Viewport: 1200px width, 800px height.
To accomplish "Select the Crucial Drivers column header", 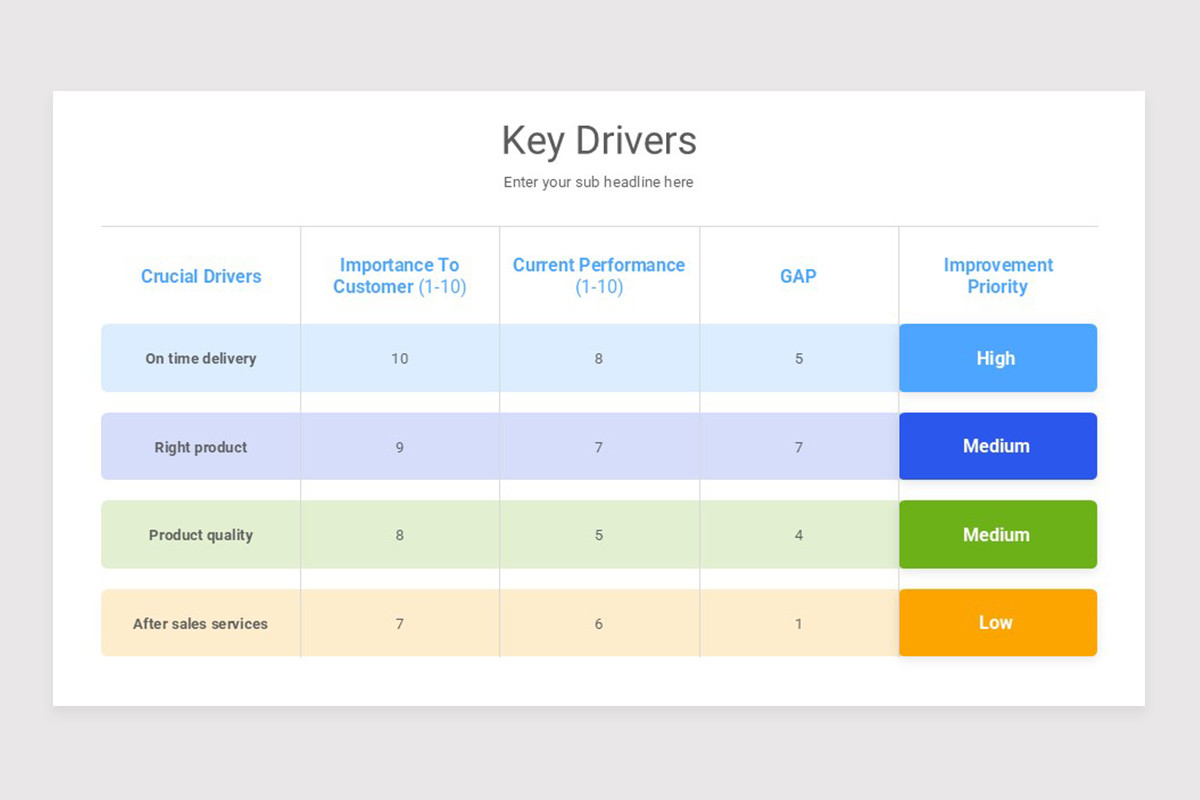I will [x=200, y=276].
